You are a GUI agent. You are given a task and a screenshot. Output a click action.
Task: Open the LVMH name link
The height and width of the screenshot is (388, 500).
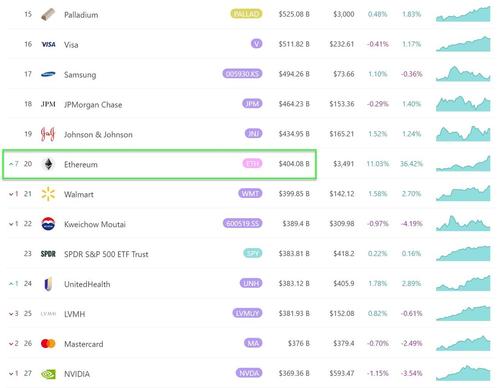pyautogui.click(x=74, y=314)
